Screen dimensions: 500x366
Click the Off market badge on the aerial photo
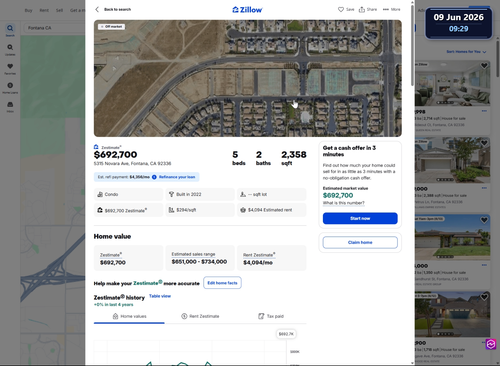pos(112,26)
